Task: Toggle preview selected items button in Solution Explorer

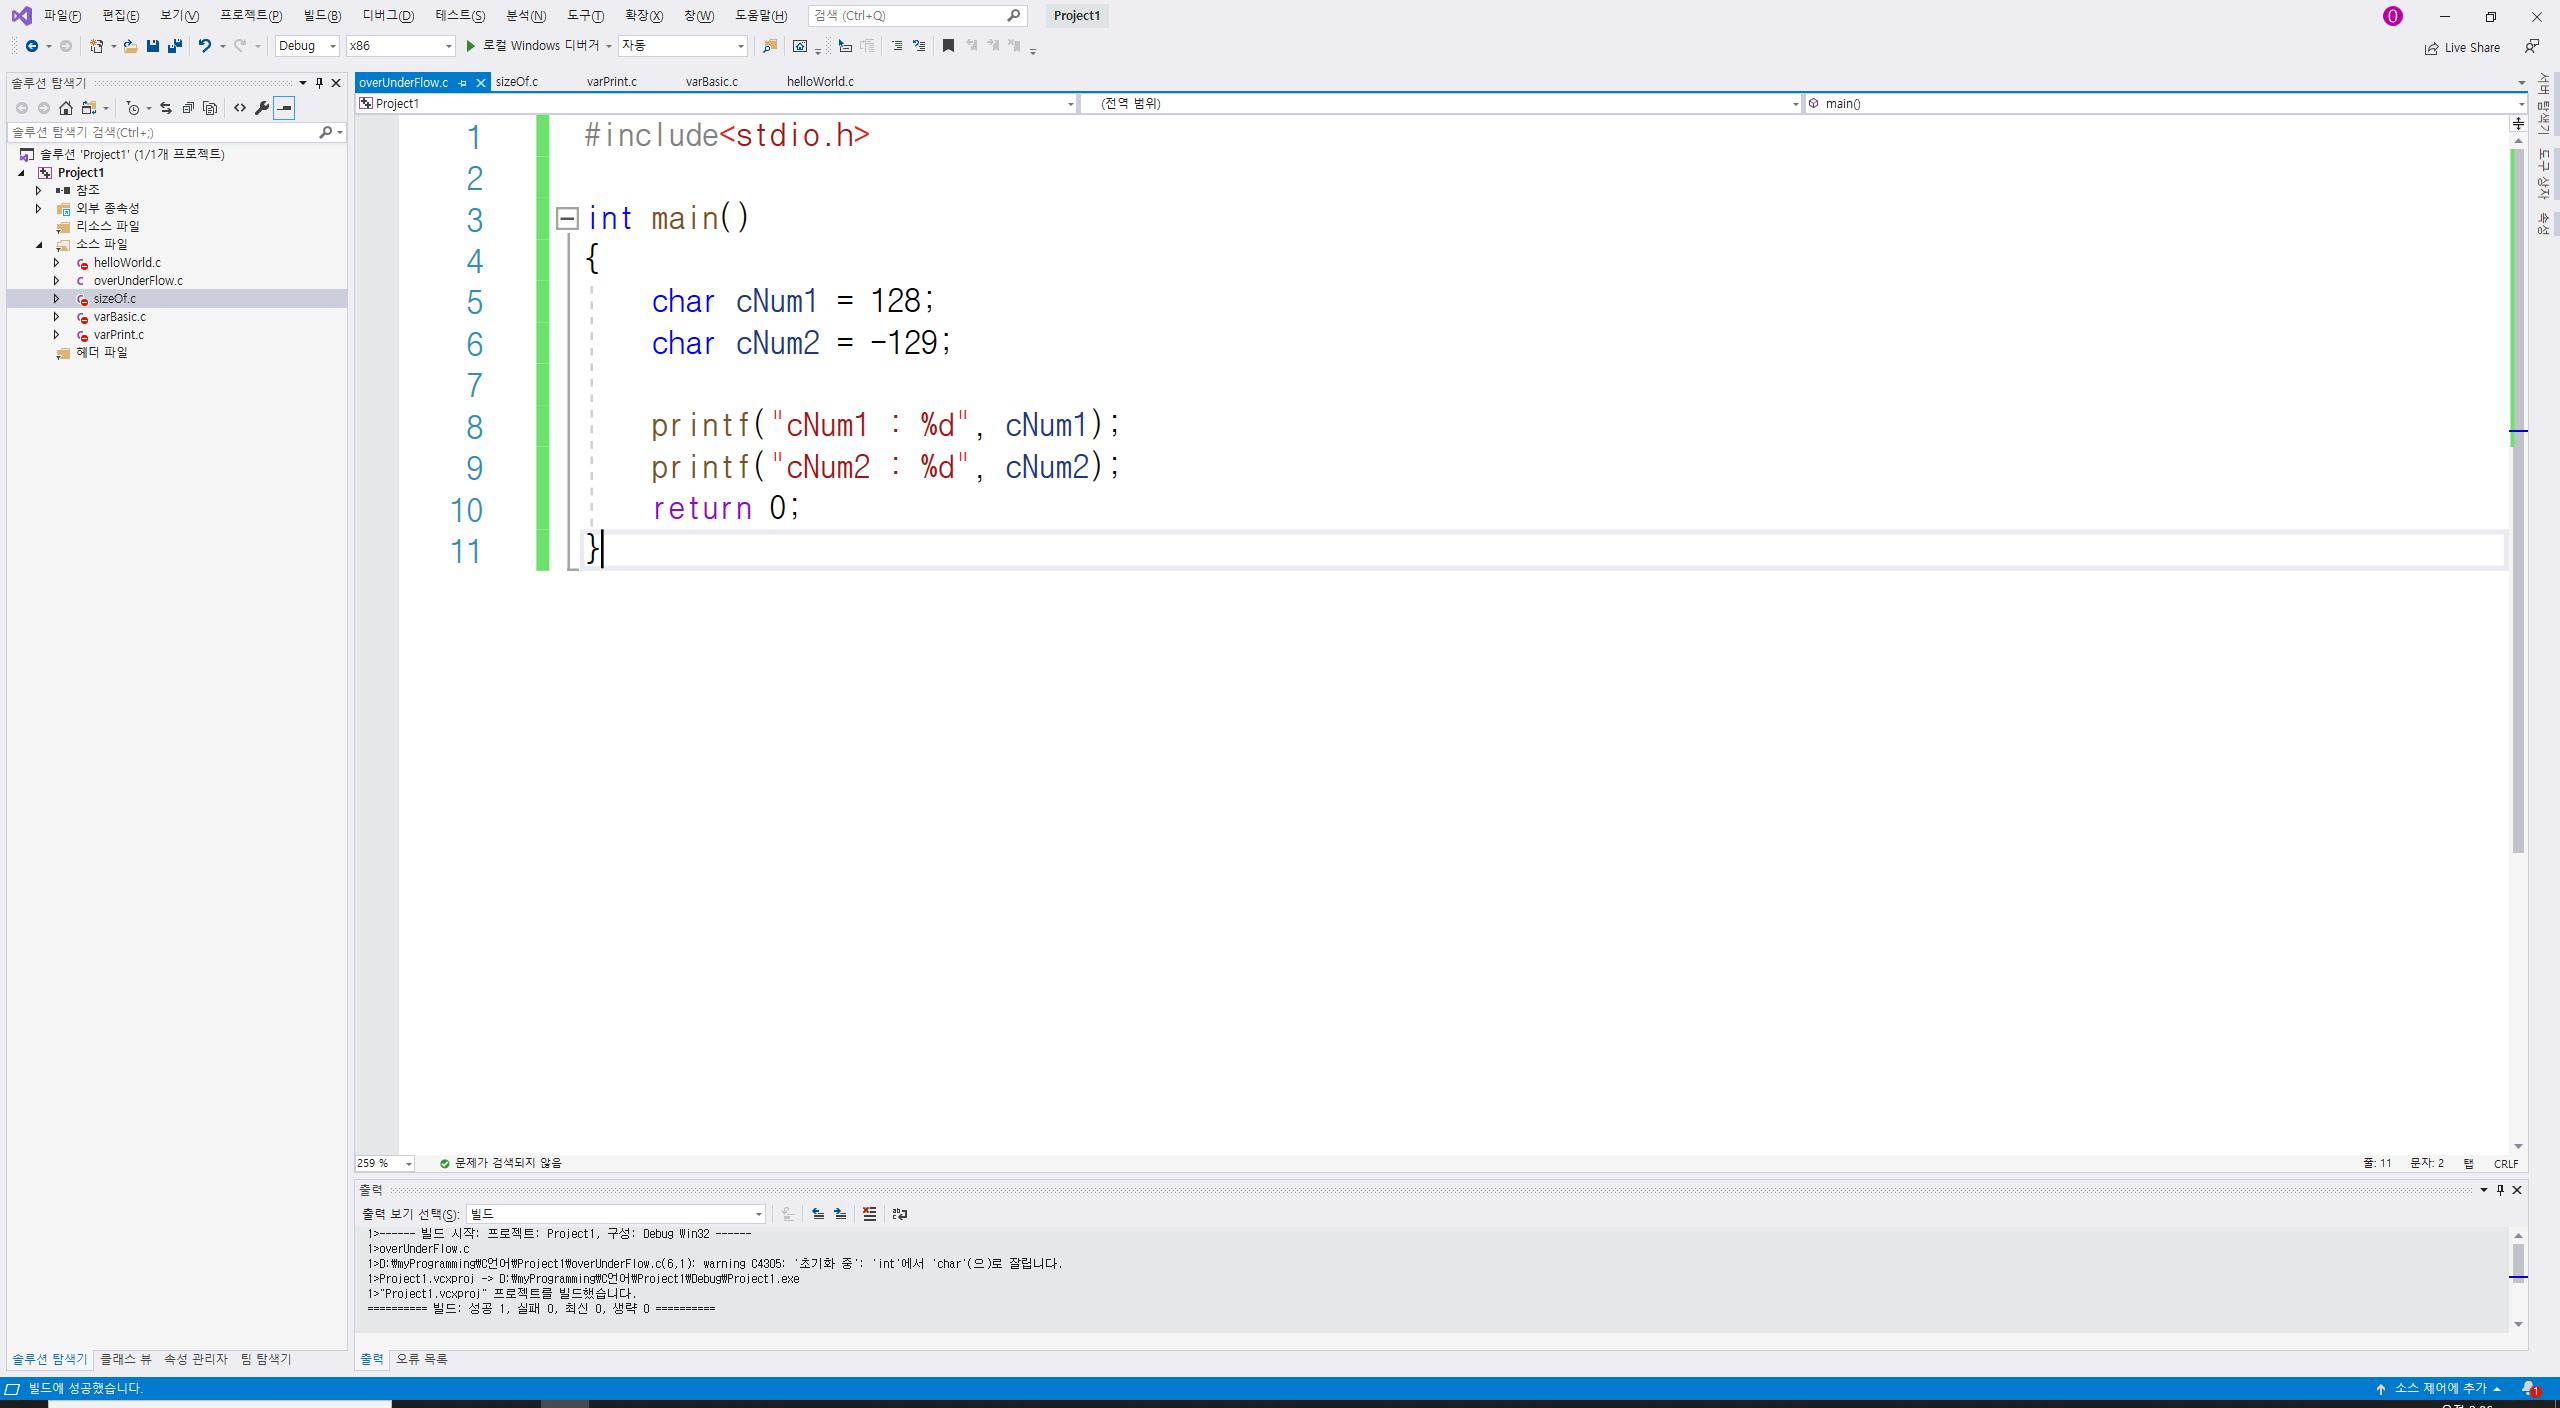Action: pyautogui.click(x=284, y=108)
